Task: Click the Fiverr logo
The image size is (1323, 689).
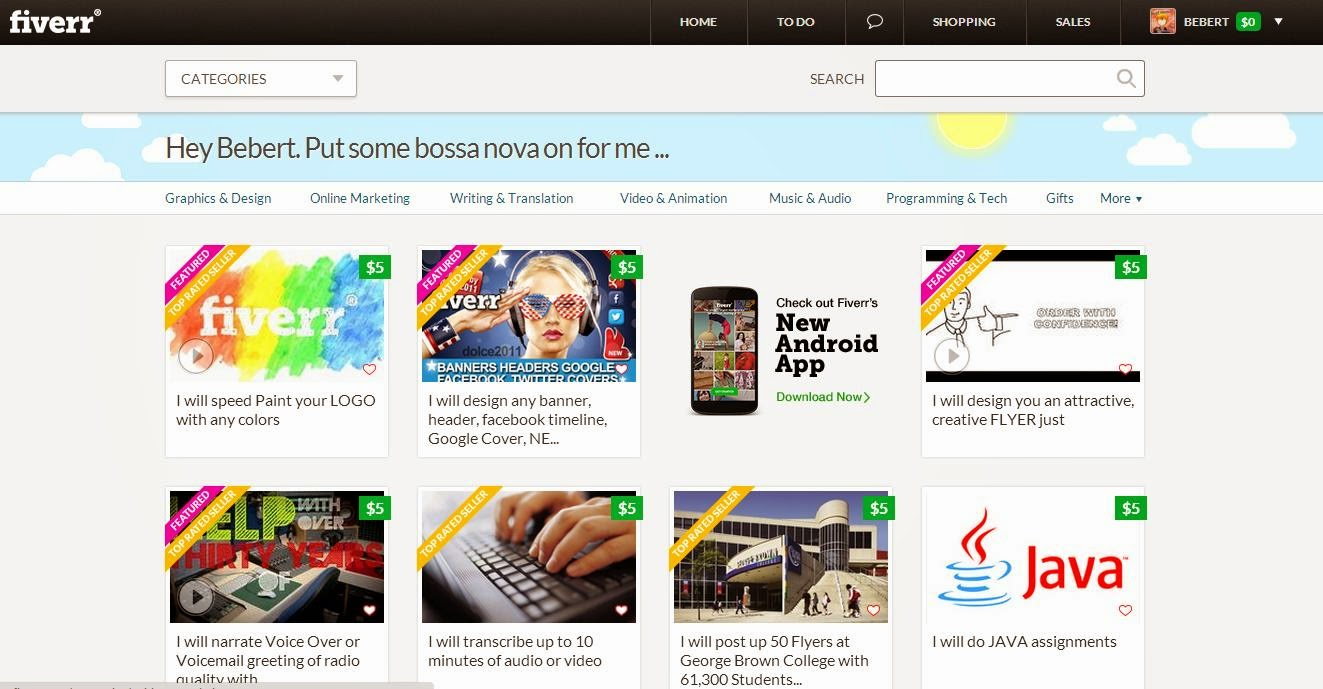Action: (x=55, y=21)
